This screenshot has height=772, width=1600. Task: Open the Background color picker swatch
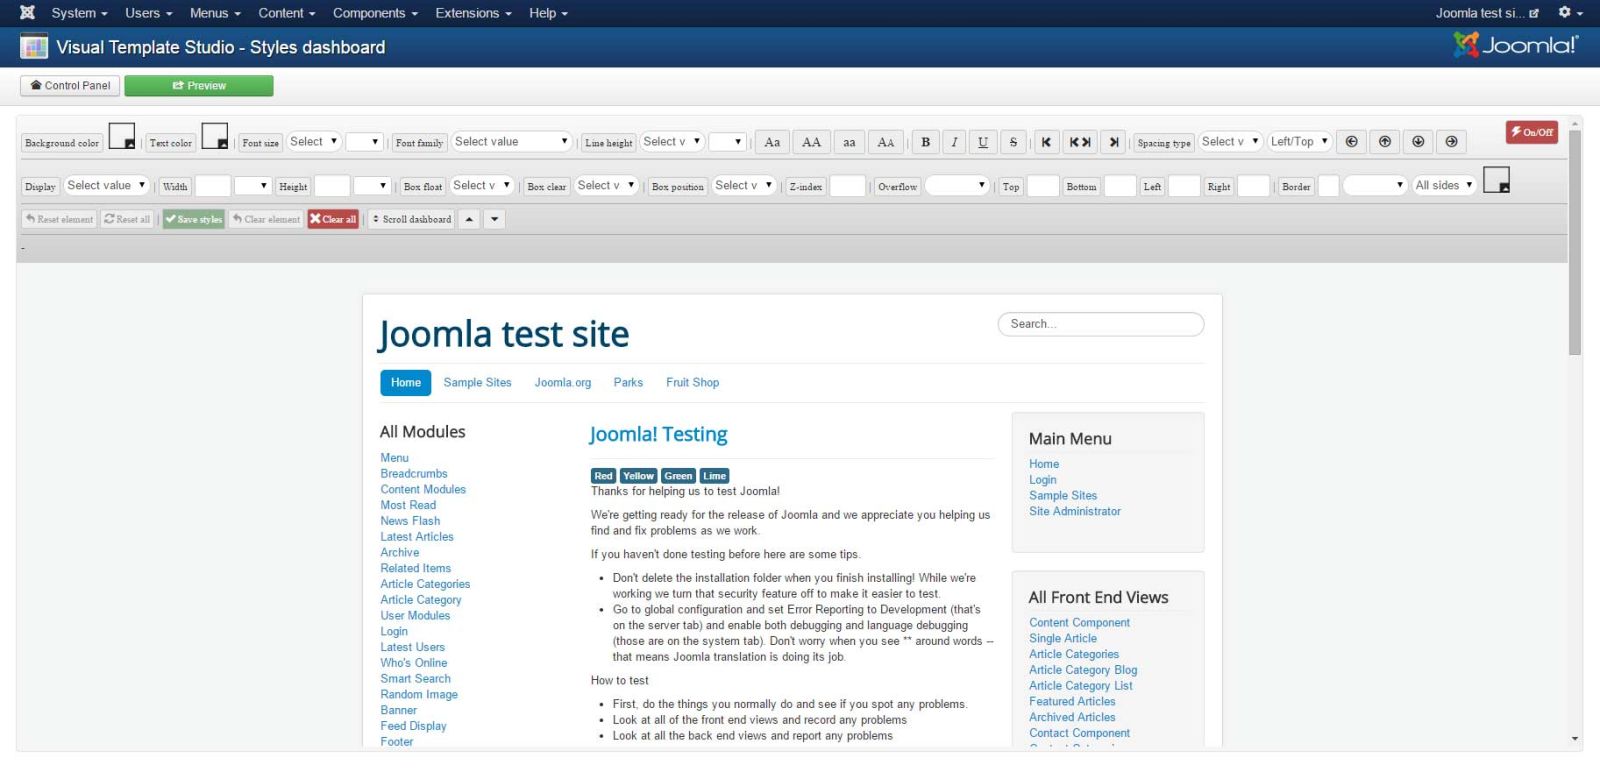[122, 136]
